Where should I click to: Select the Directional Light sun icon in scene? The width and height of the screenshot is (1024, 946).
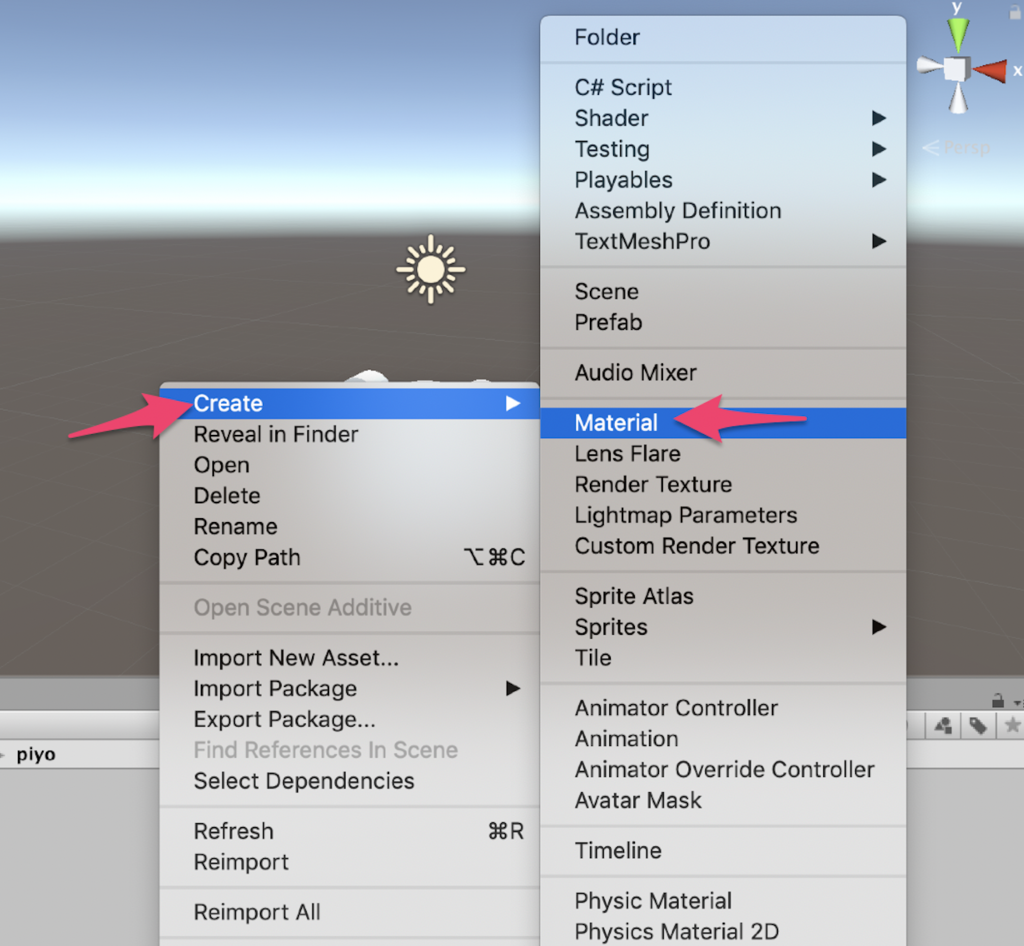point(430,269)
